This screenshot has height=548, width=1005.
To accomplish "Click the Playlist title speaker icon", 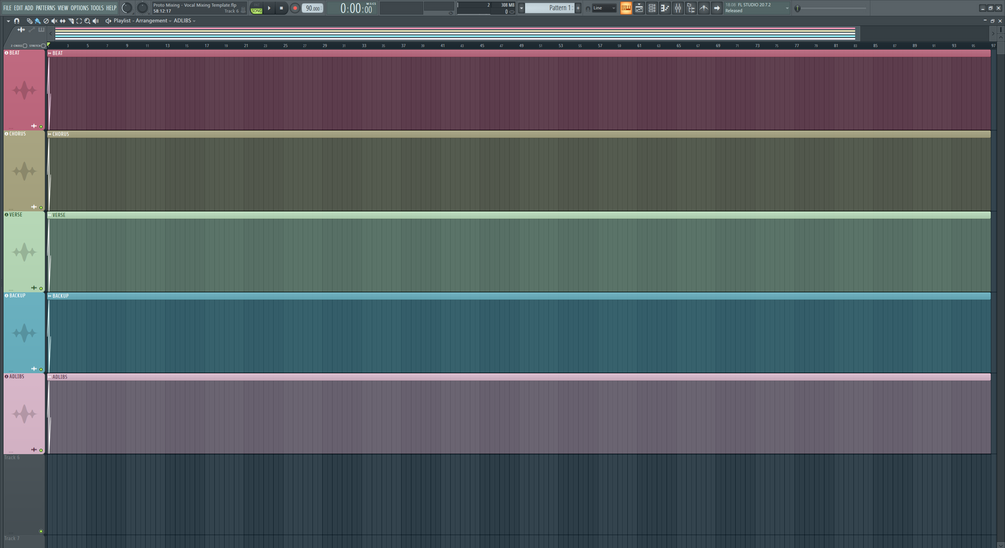I will pyautogui.click(x=108, y=21).
